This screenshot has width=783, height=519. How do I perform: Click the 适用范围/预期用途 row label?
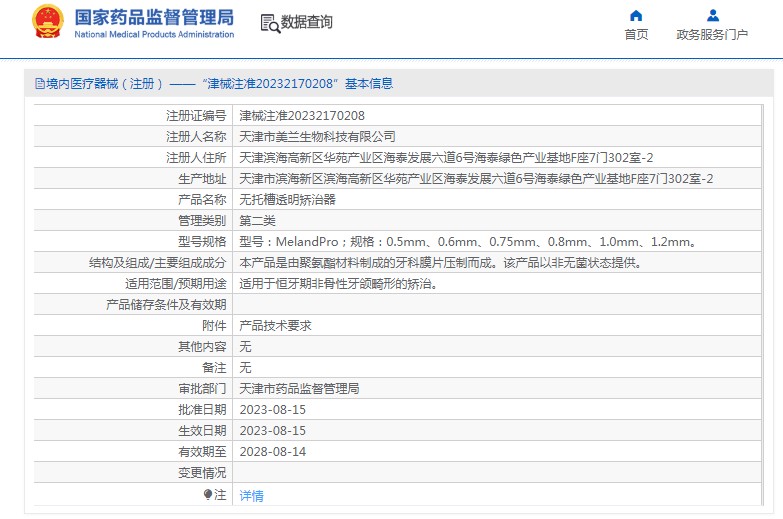pos(176,284)
